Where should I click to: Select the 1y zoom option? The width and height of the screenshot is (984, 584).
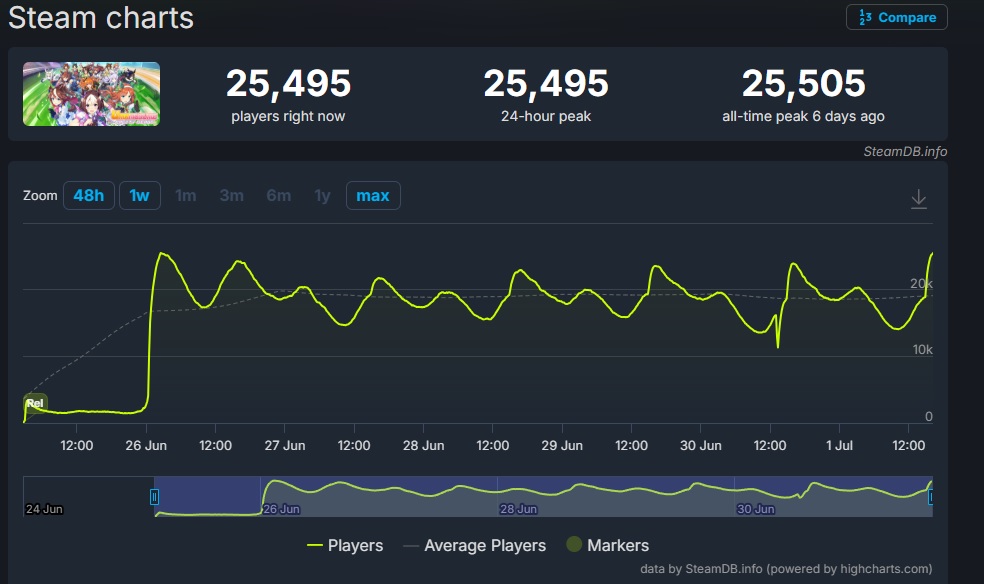click(x=323, y=196)
